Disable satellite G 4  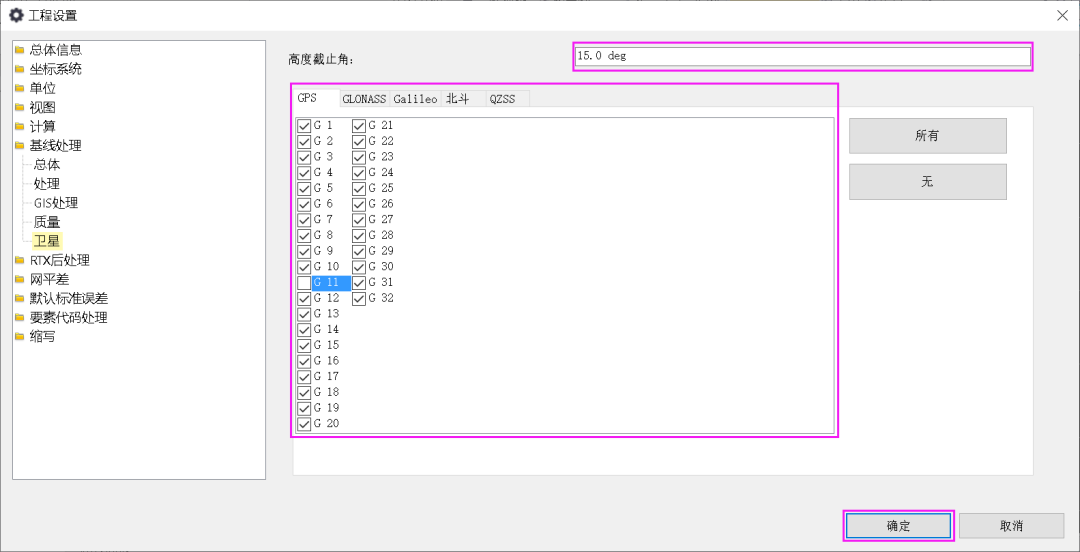[x=304, y=172]
